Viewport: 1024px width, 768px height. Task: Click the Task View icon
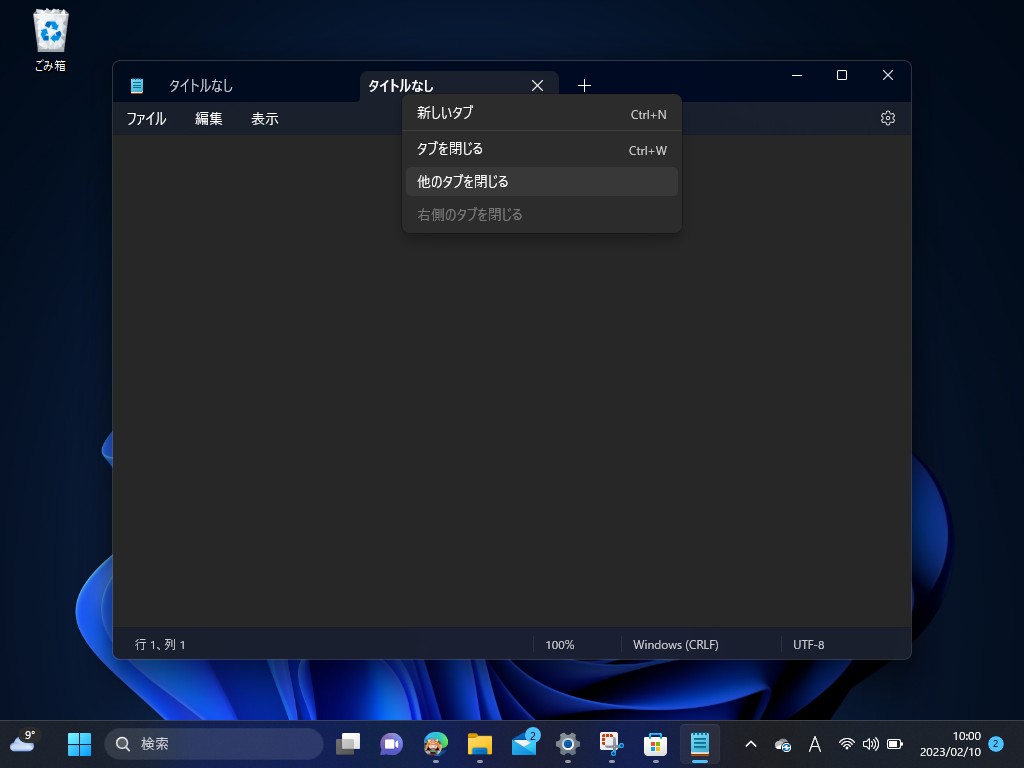click(x=348, y=744)
